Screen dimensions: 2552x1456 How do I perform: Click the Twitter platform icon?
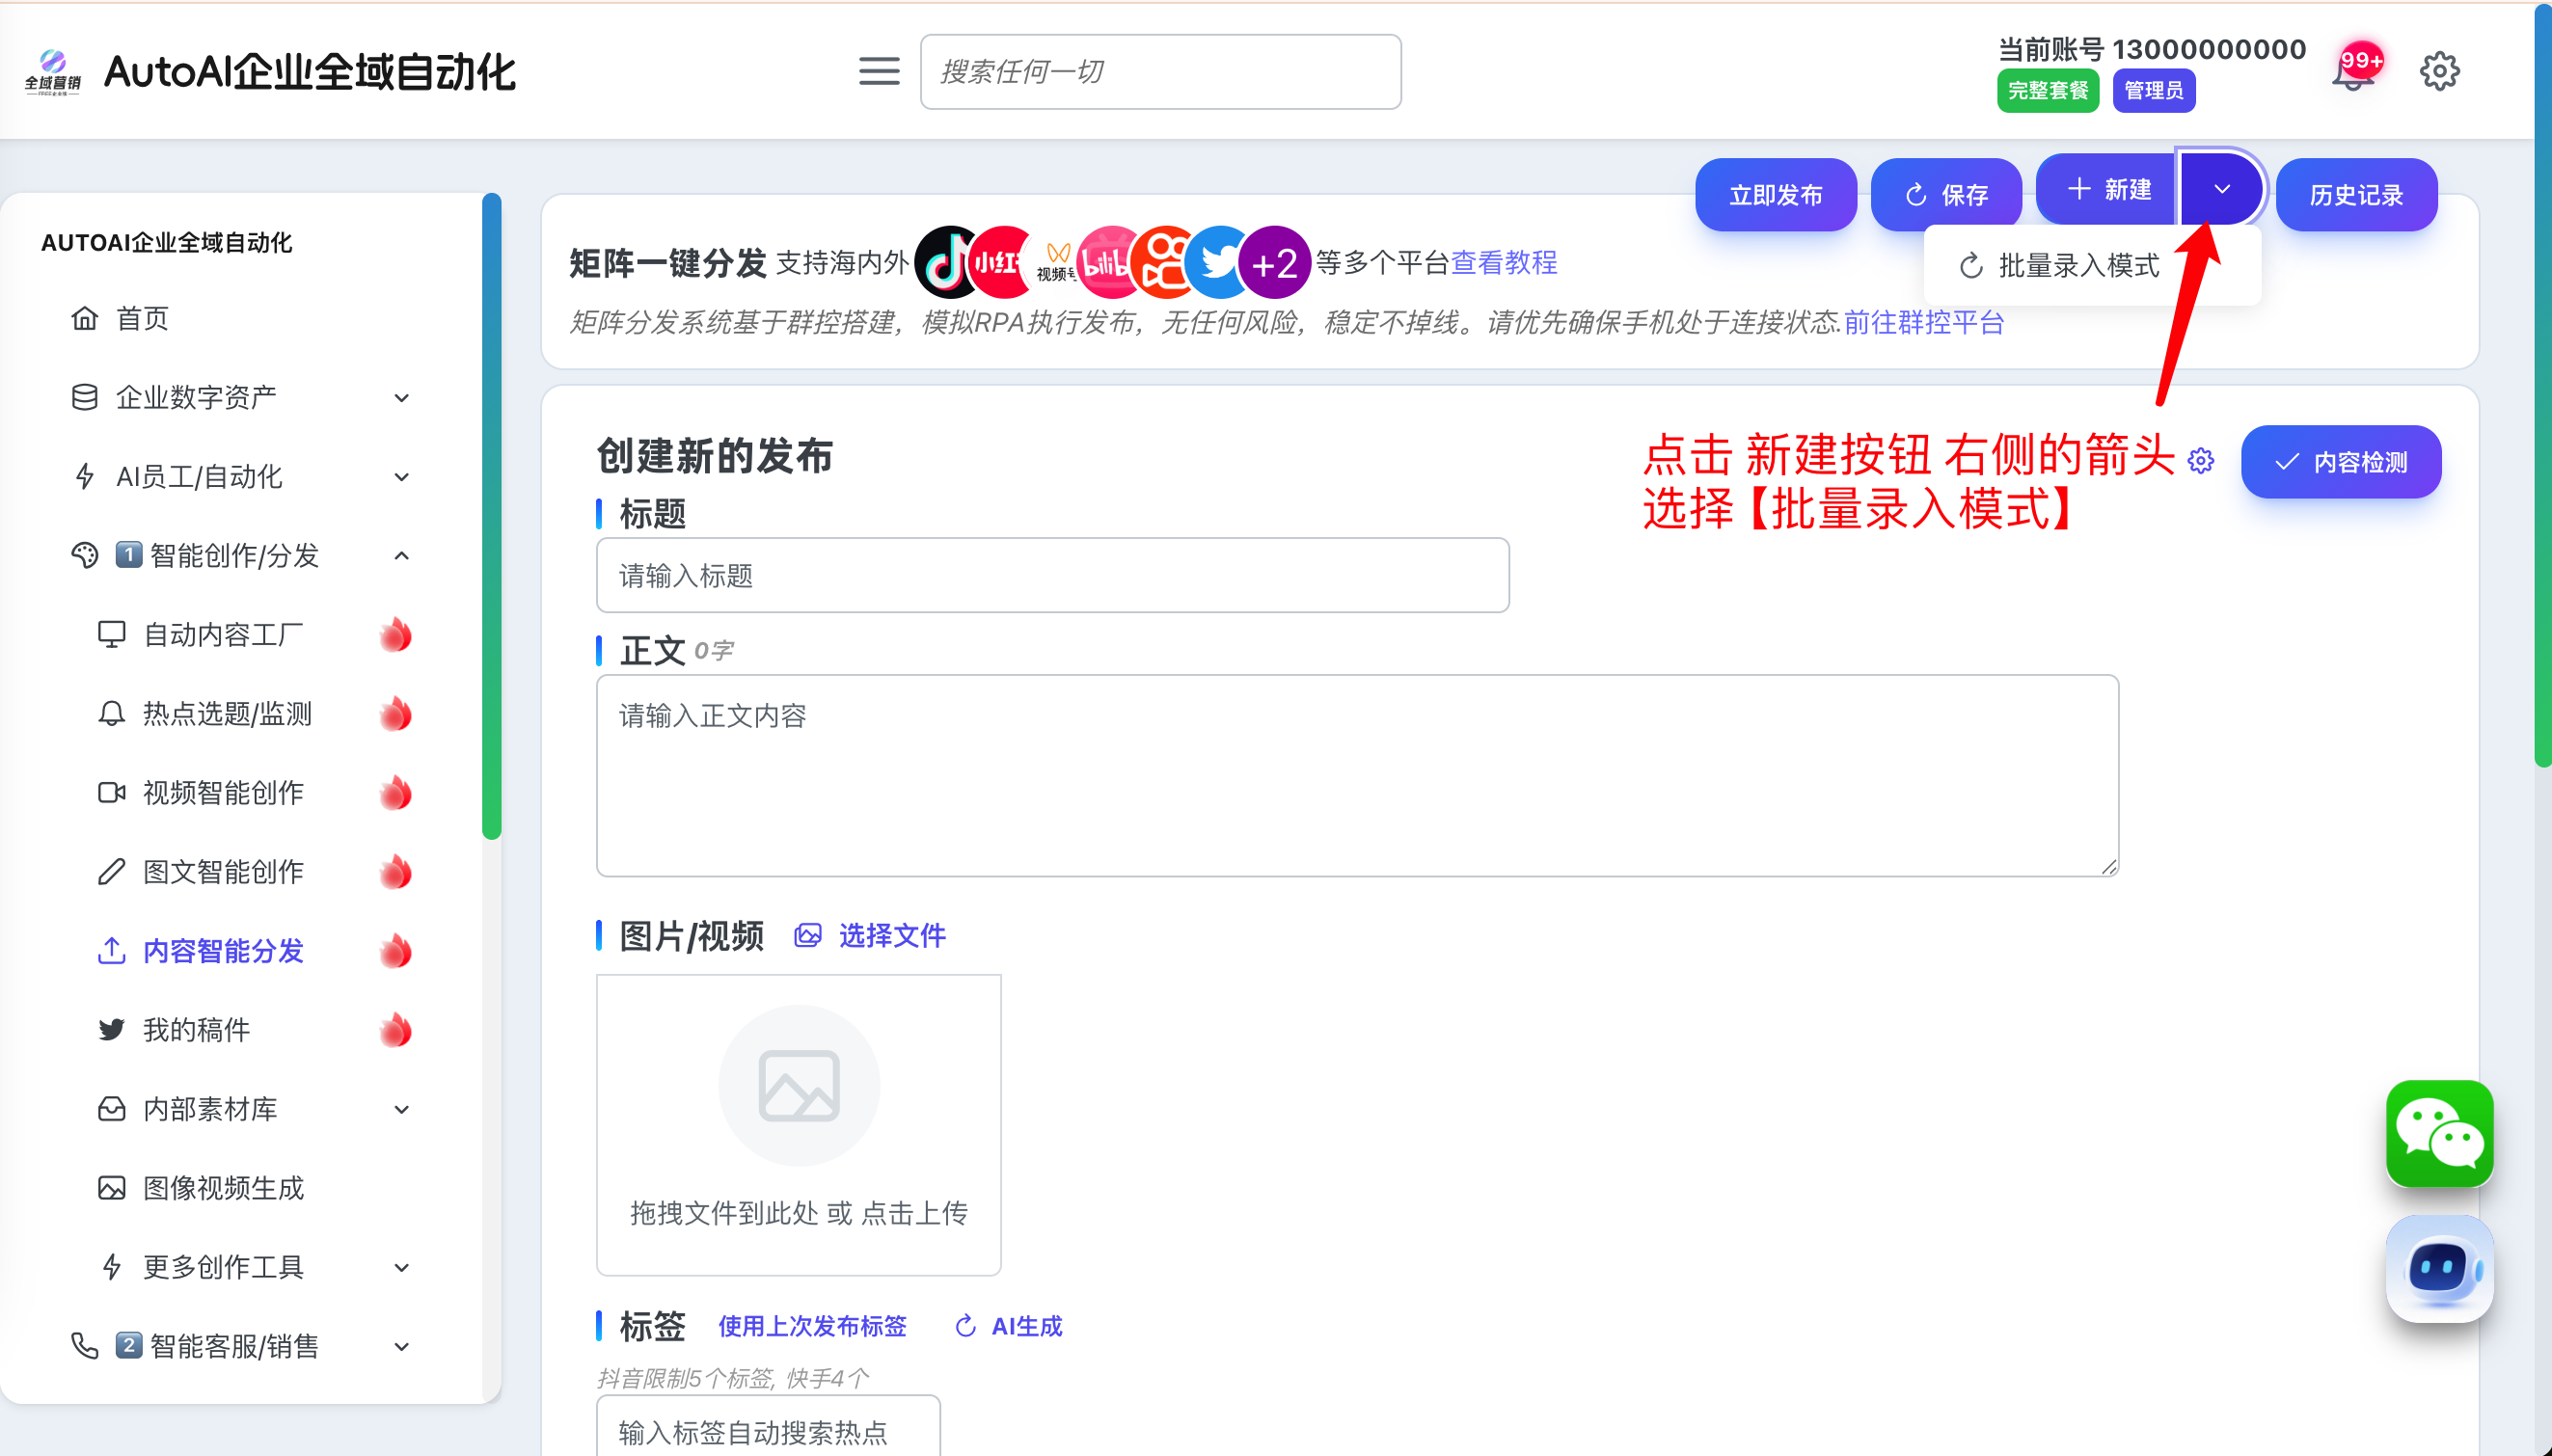(x=1217, y=264)
